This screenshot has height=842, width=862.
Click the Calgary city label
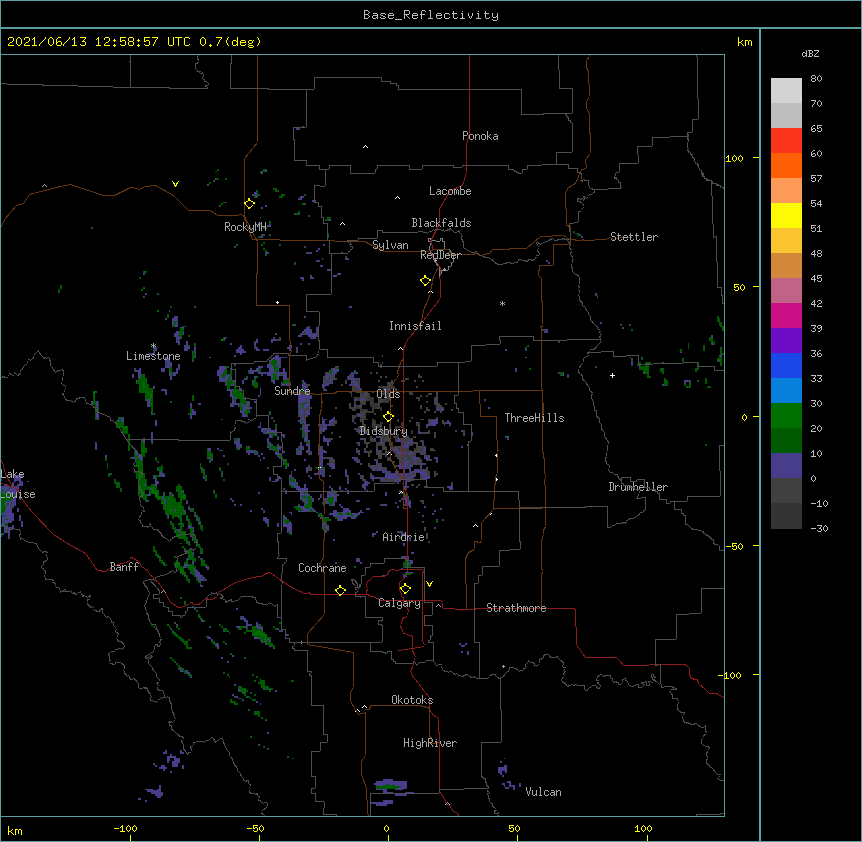click(x=399, y=603)
